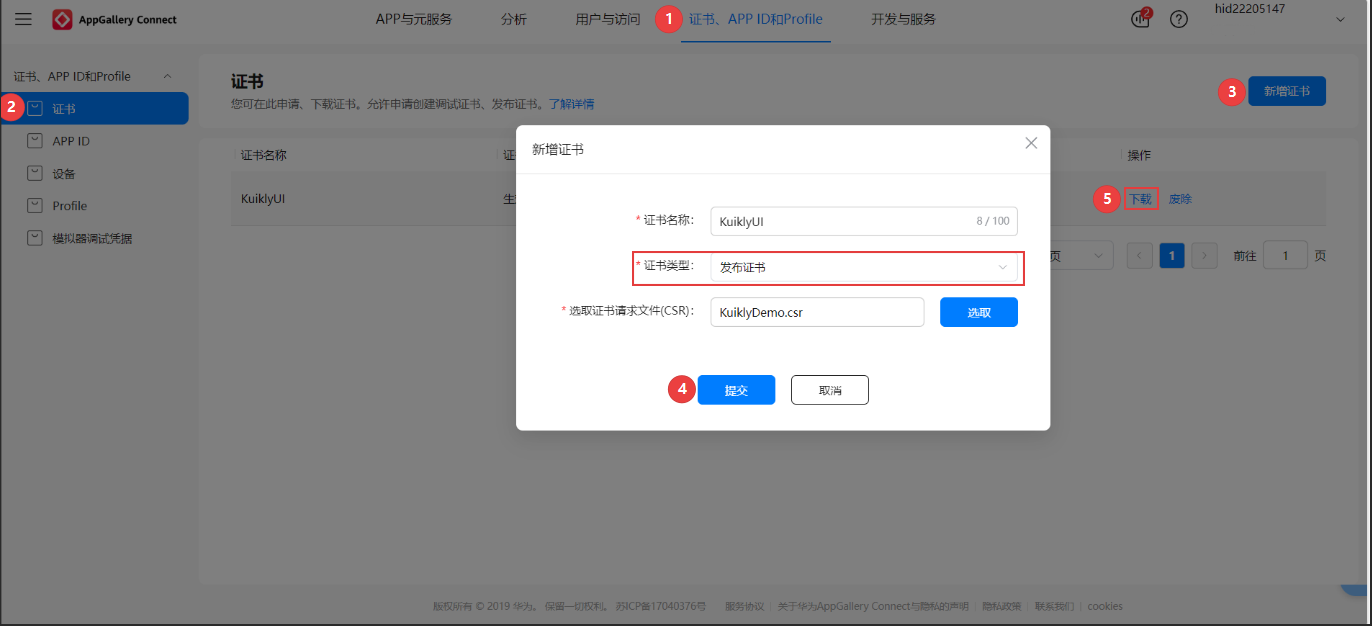The height and width of the screenshot is (626, 1372).
Task: Click the icon beside 模拟器调试凭据
Action: [x=35, y=238]
